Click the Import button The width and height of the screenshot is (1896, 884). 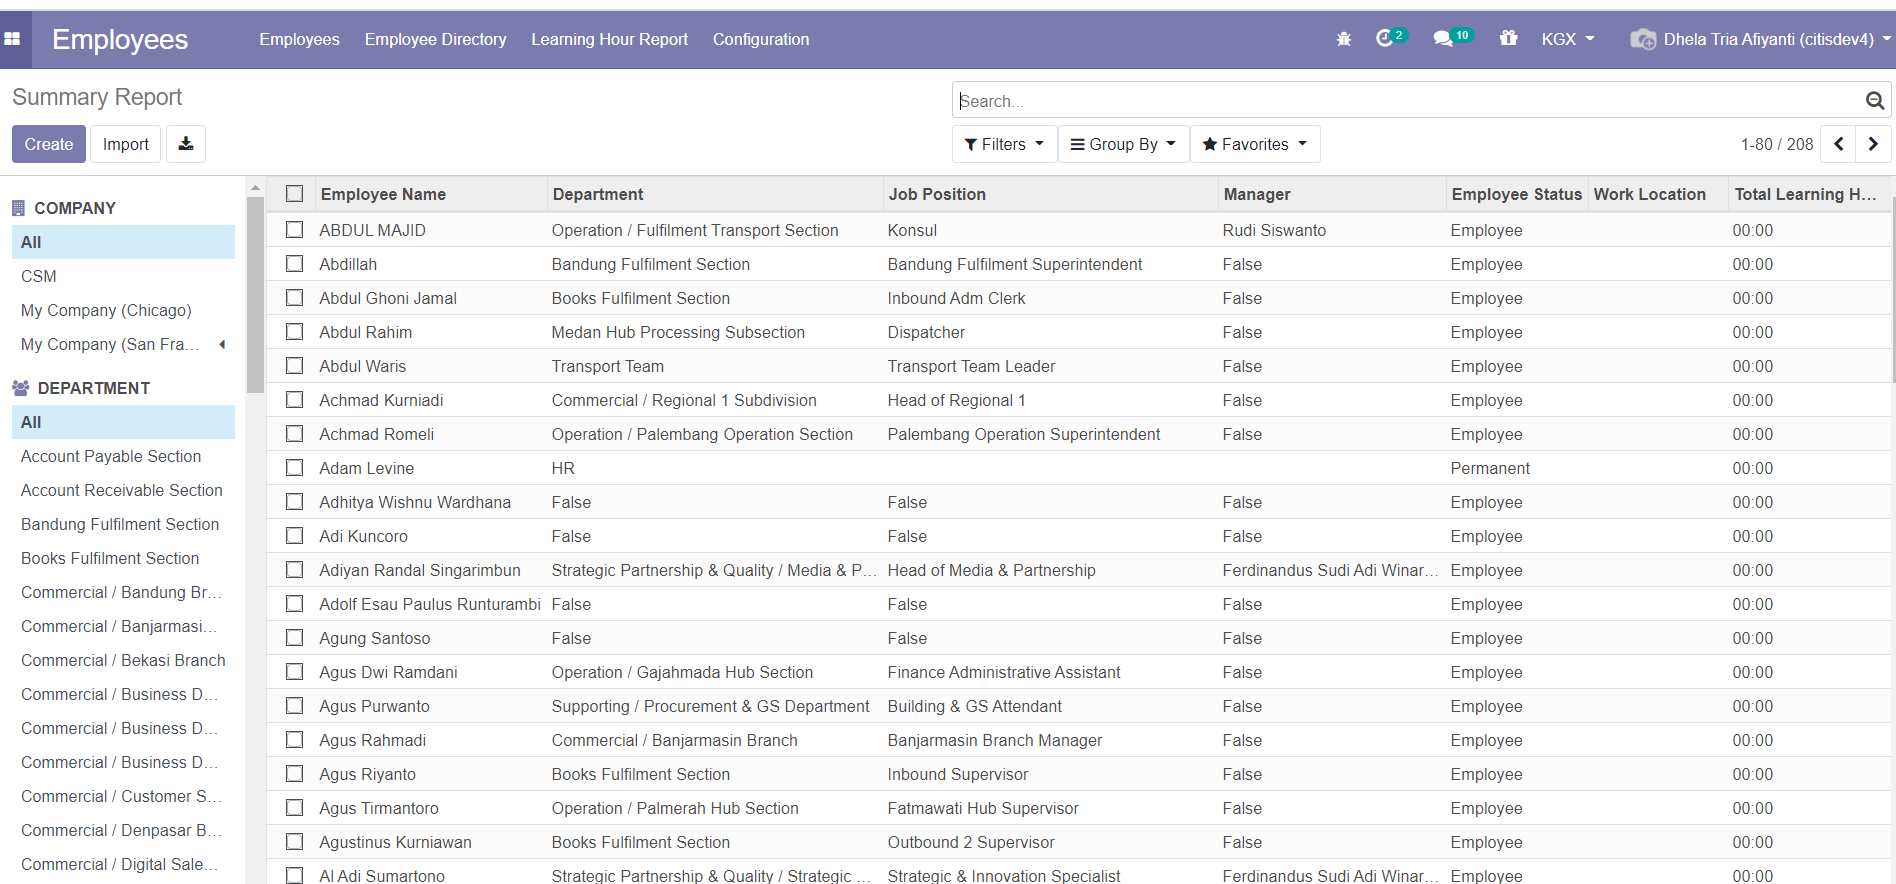pyautogui.click(x=126, y=144)
